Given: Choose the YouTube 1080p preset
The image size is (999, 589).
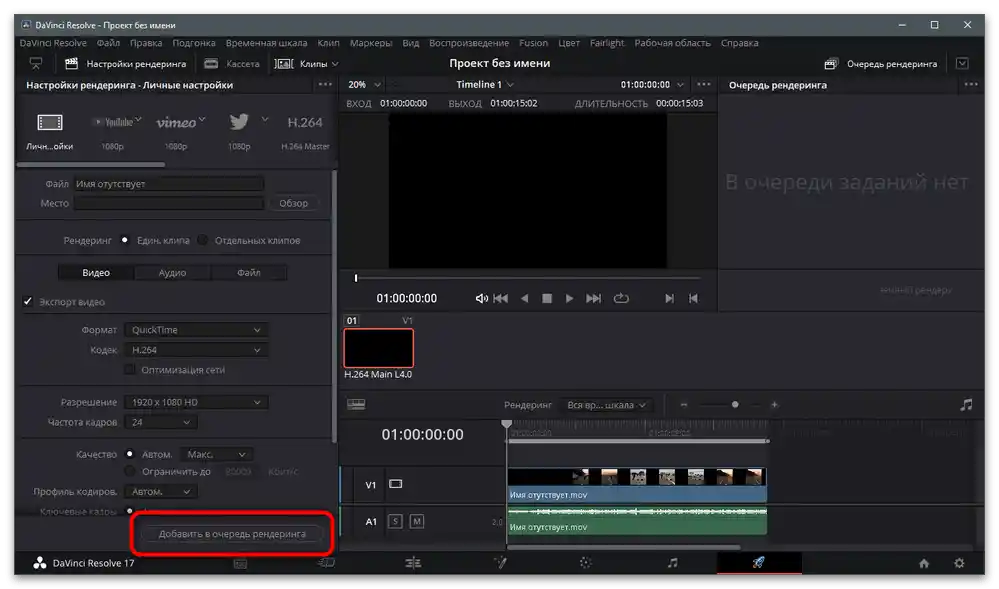Looking at the screenshot, I should pyautogui.click(x=115, y=122).
